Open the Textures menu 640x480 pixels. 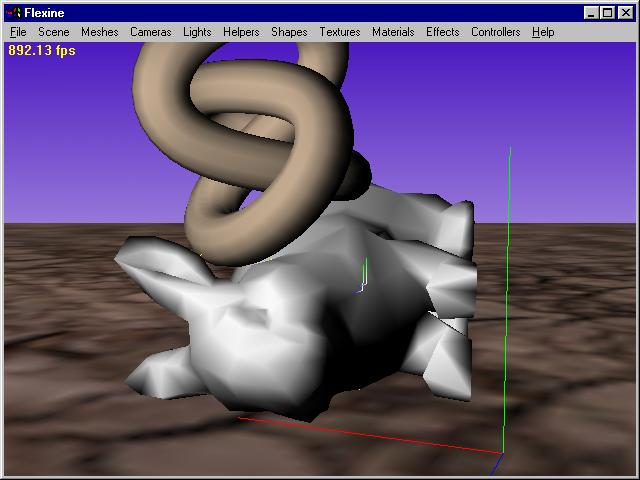[340, 32]
